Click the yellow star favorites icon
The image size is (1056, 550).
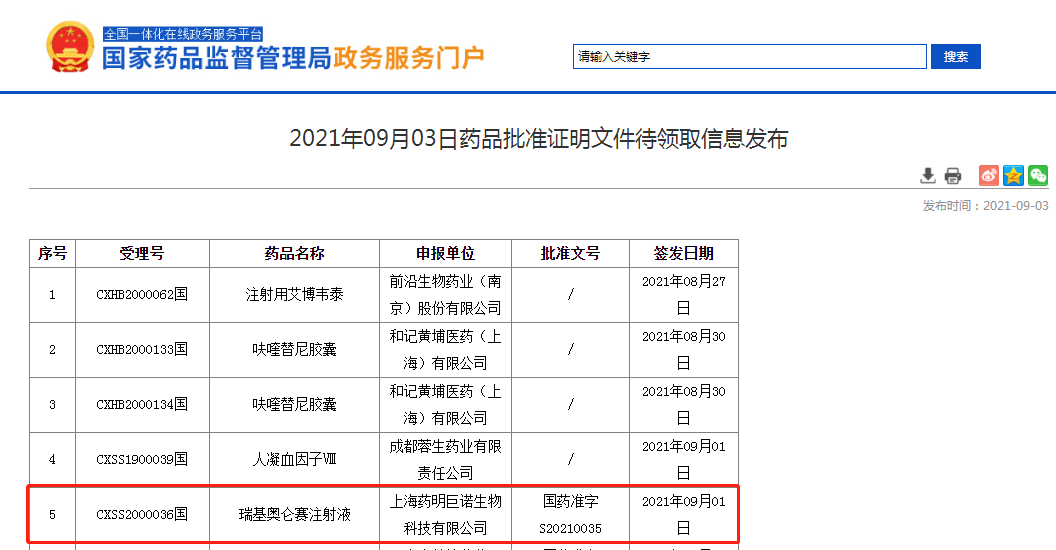point(1013,176)
